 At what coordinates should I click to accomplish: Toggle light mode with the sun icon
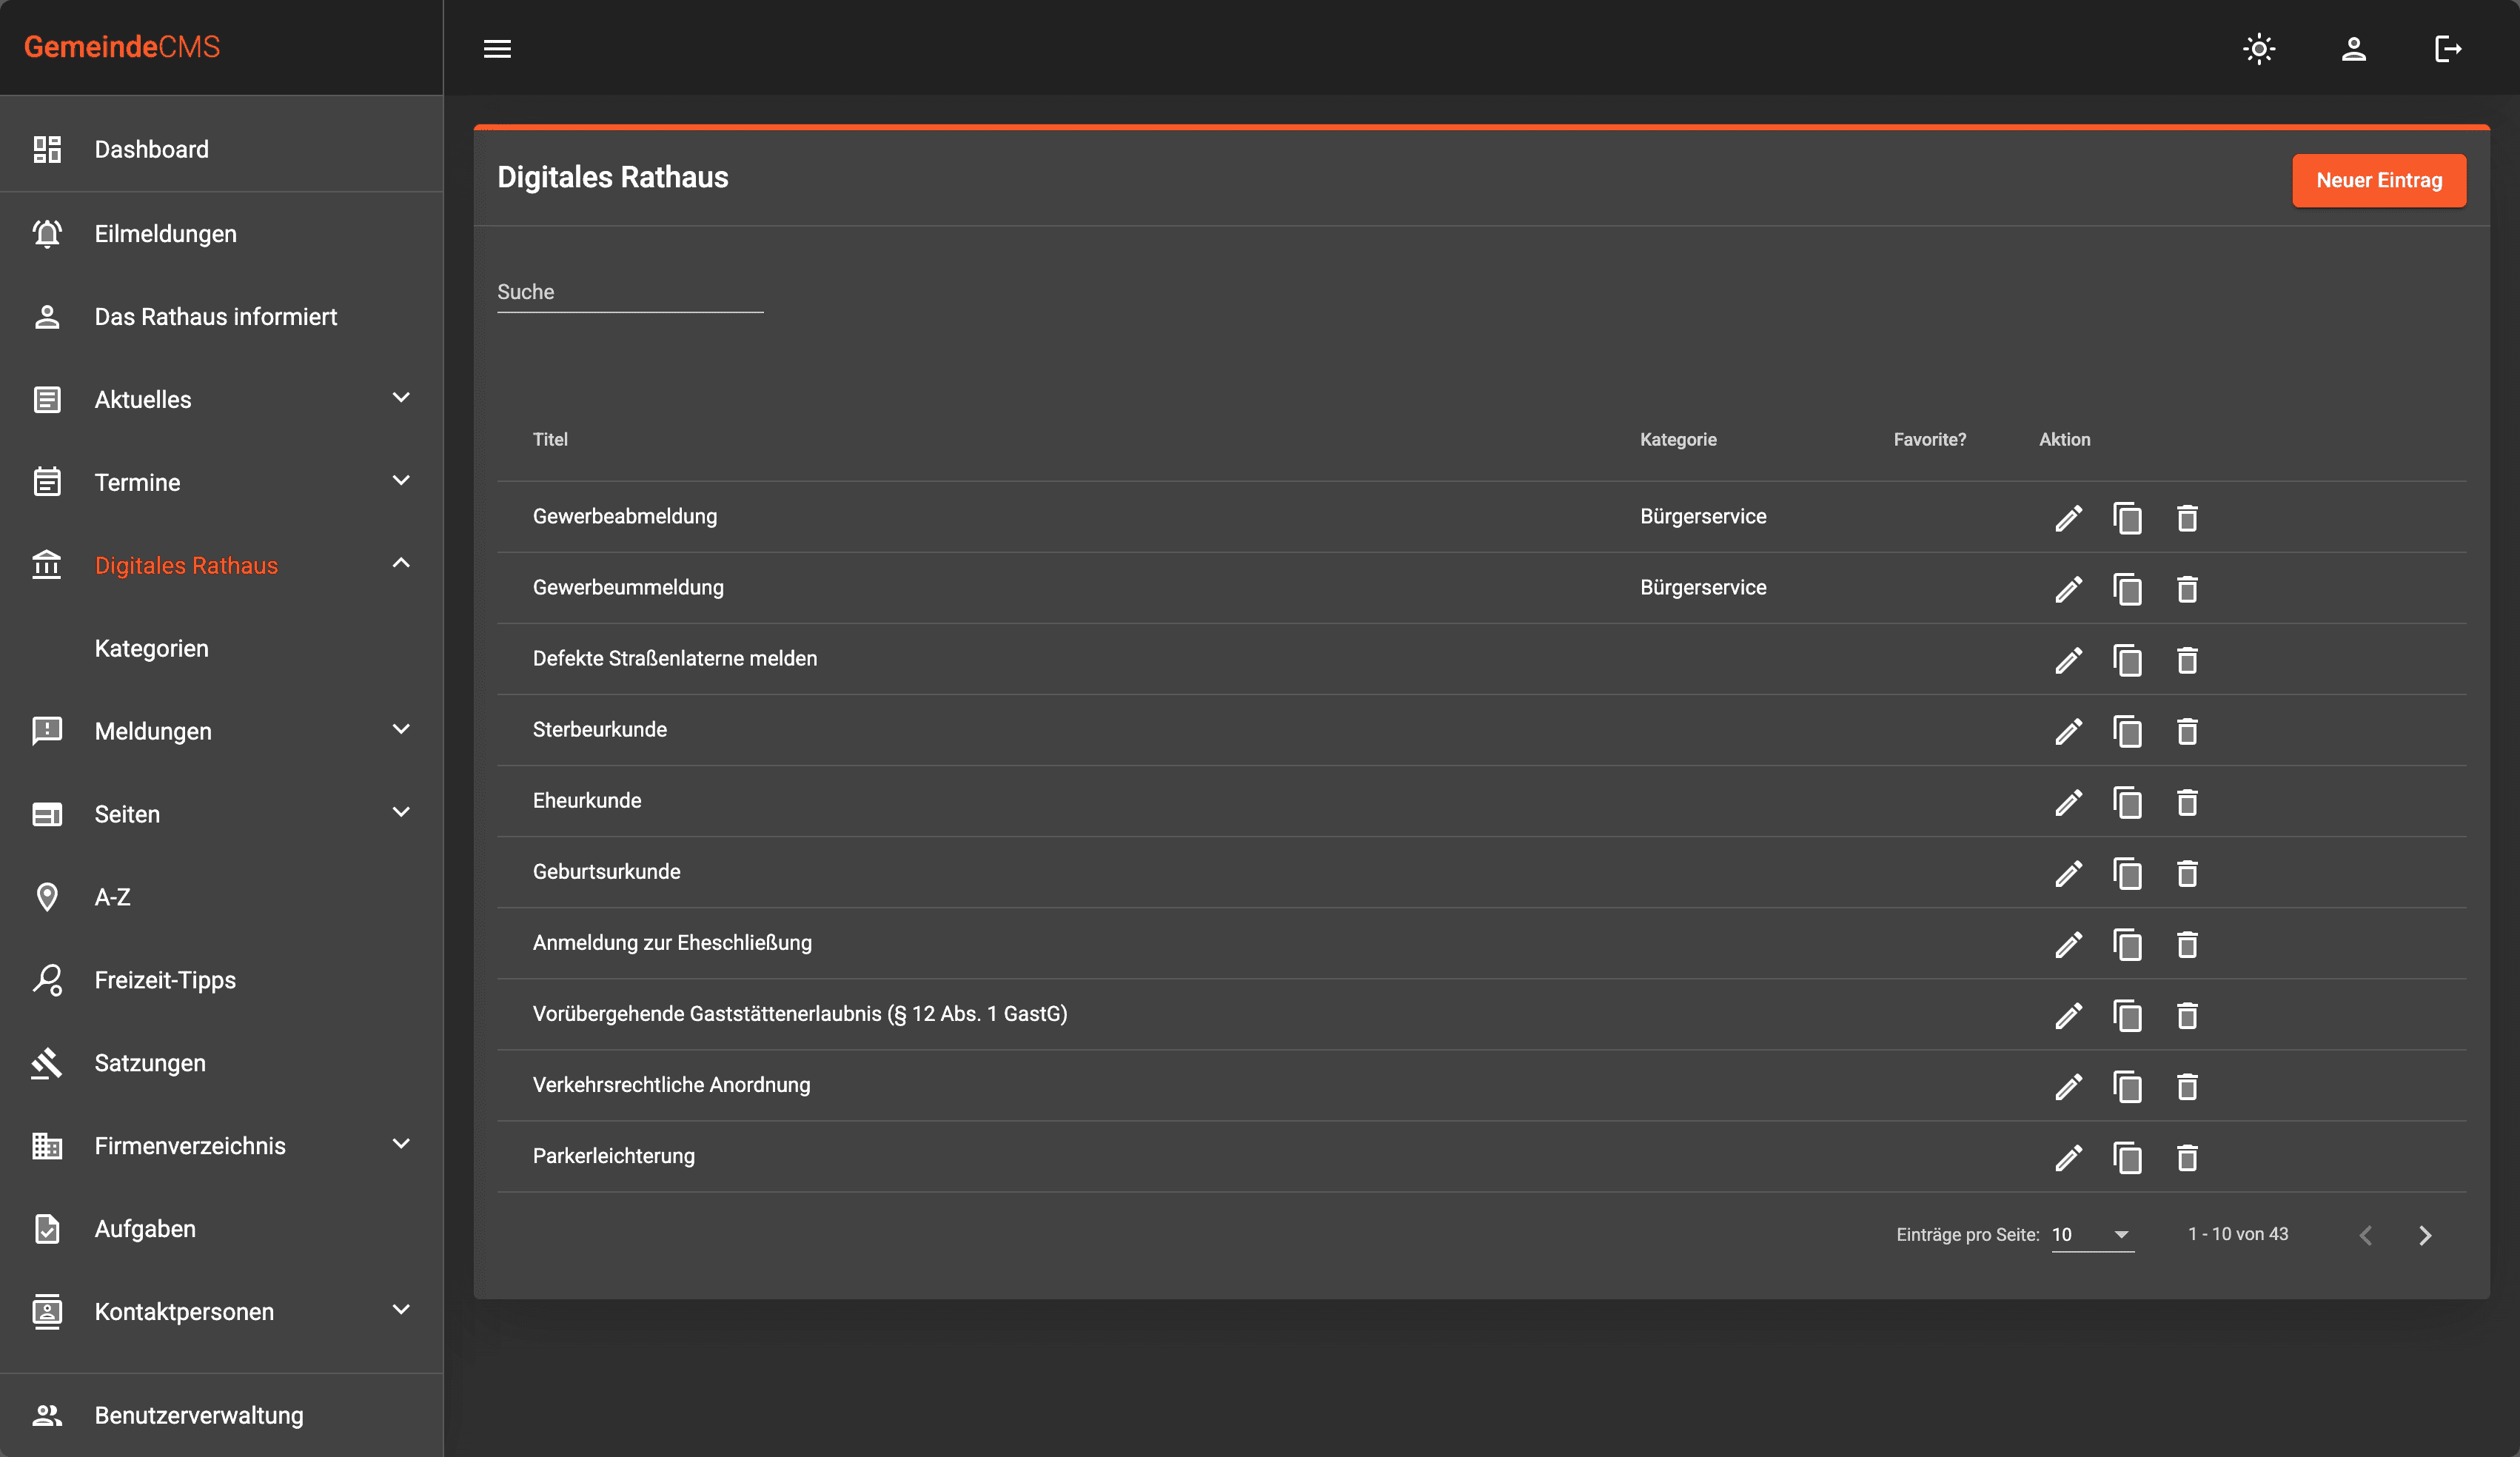(2258, 48)
